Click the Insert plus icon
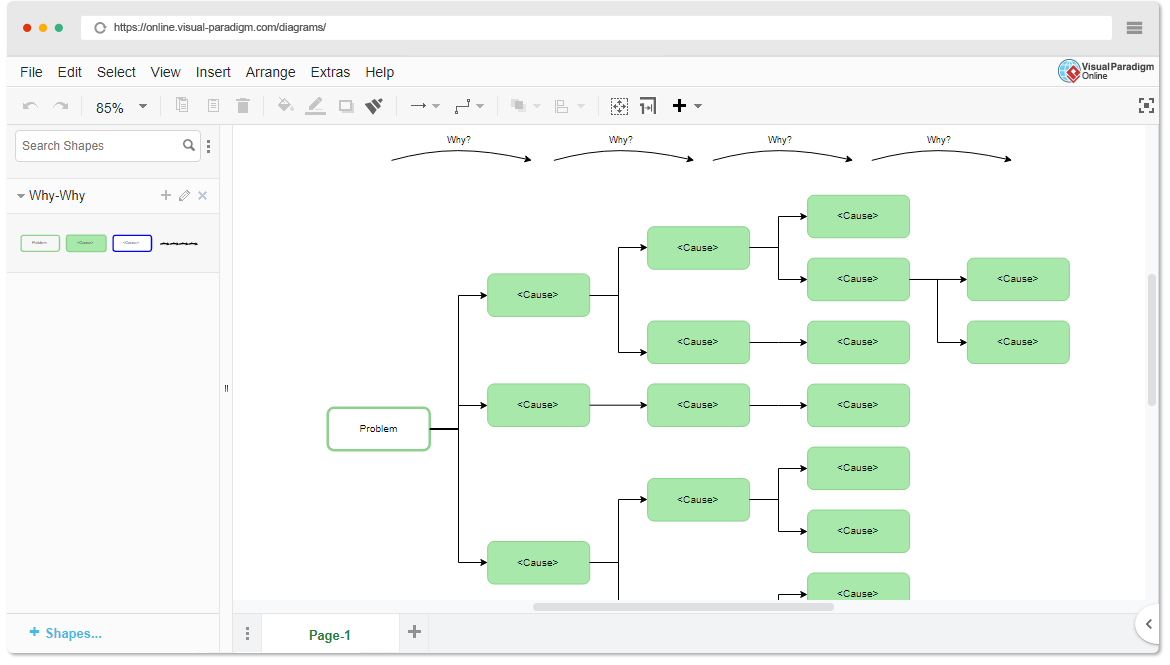 point(679,106)
